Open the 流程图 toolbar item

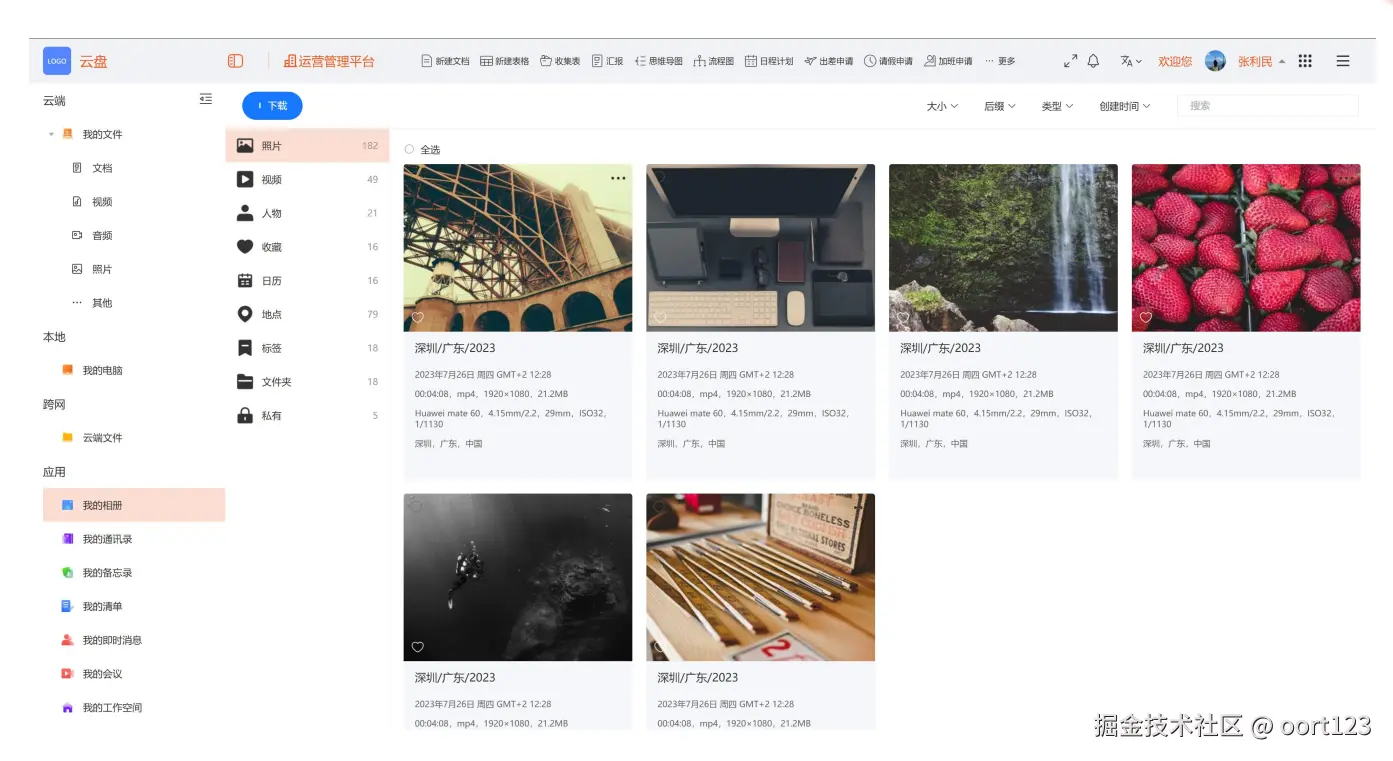[x=713, y=61]
